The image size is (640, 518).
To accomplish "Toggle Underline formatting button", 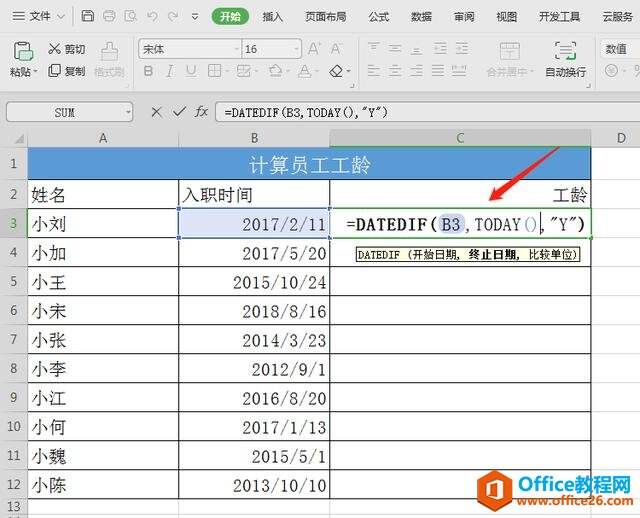I will pyautogui.click(x=191, y=71).
